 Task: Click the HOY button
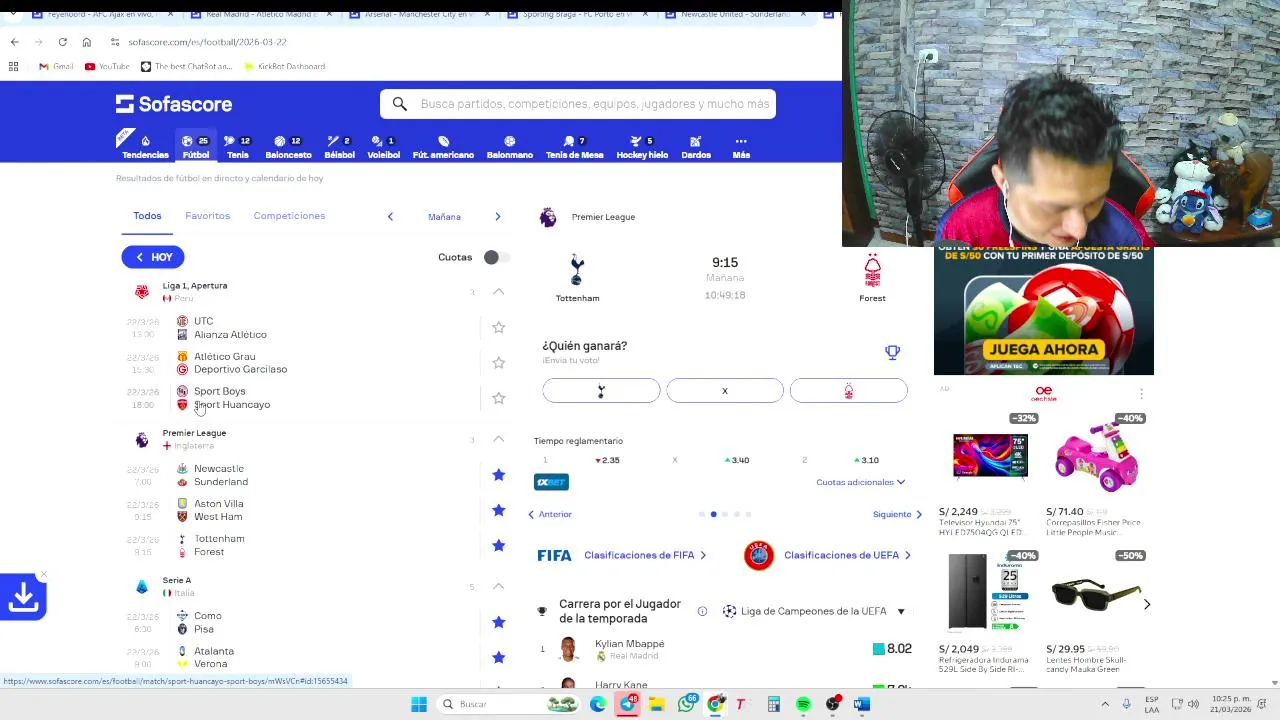point(153,257)
